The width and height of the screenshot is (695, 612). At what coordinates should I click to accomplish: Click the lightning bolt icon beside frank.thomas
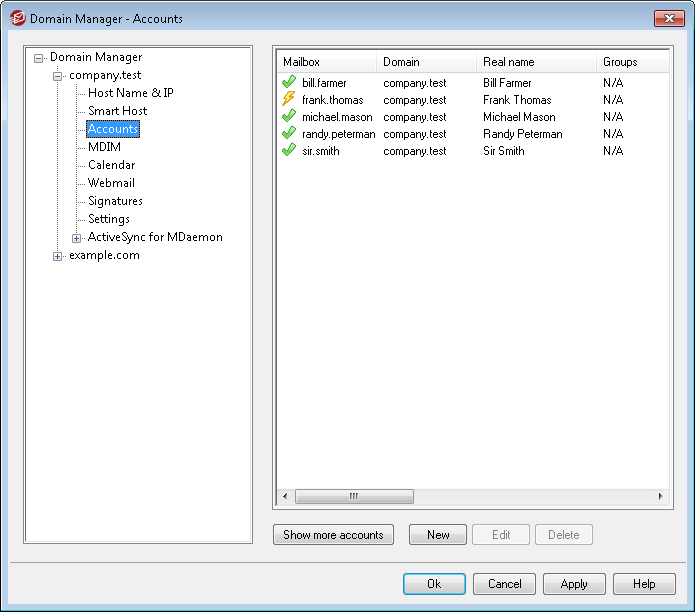[289, 100]
